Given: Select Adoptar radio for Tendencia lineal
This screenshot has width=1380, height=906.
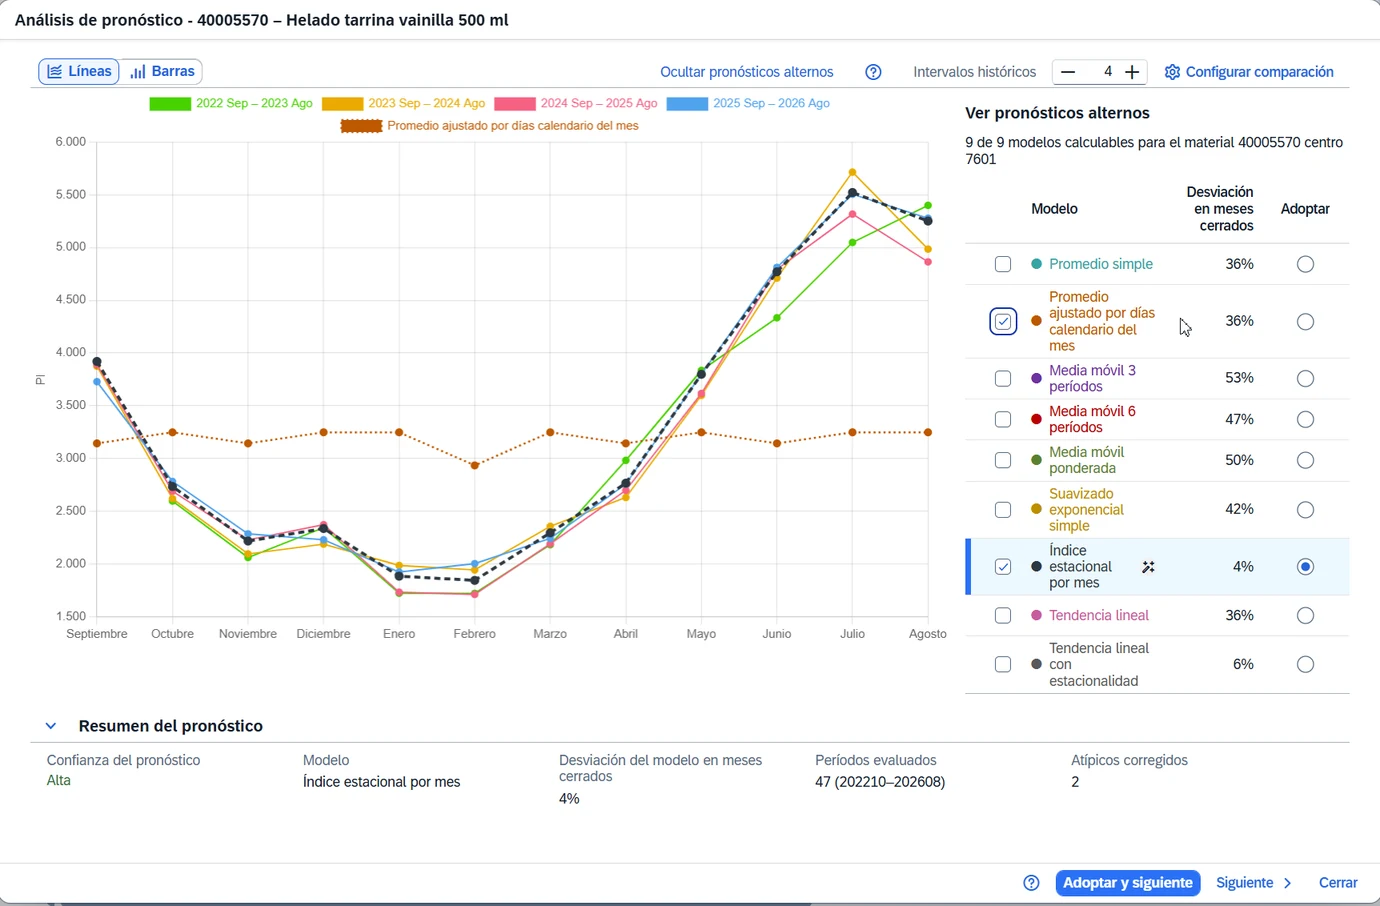Looking at the screenshot, I should coord(1305,616).
